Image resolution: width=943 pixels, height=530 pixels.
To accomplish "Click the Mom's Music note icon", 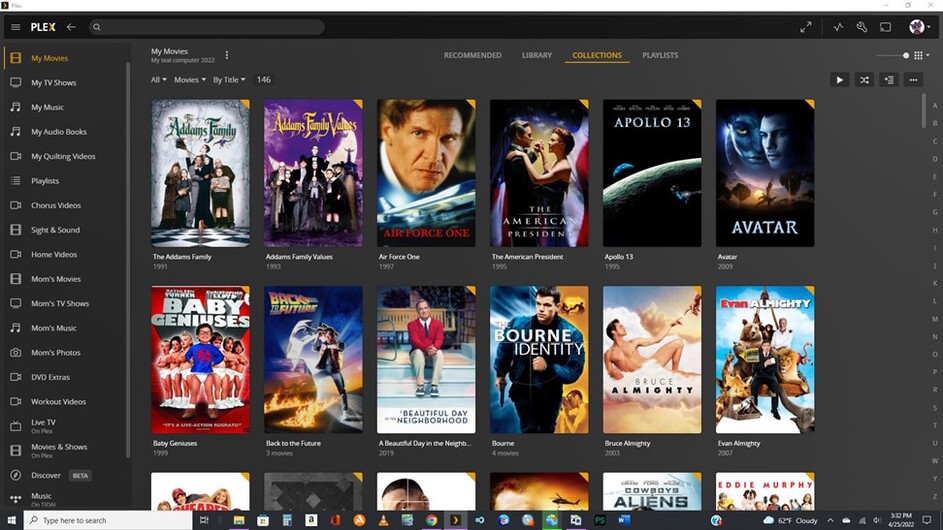I will (16, 328).
